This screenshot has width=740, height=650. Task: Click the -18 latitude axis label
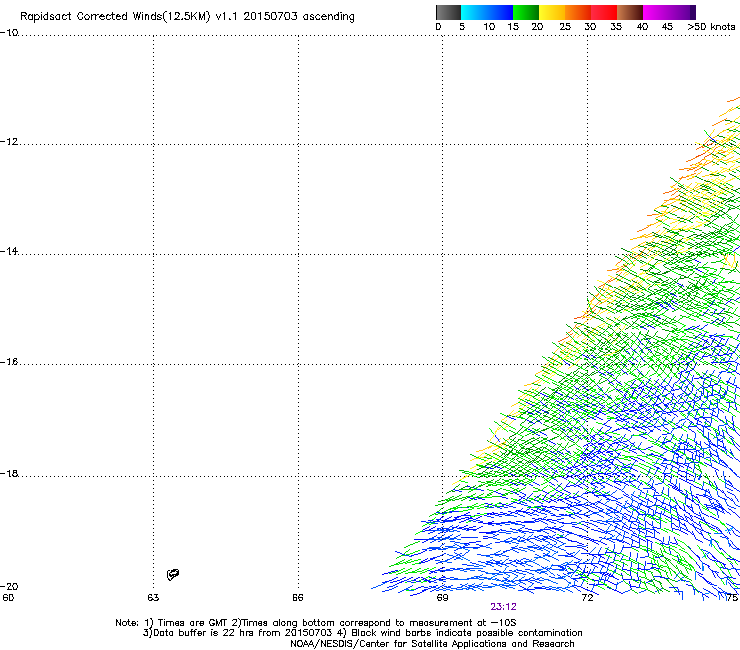(9, 473)
